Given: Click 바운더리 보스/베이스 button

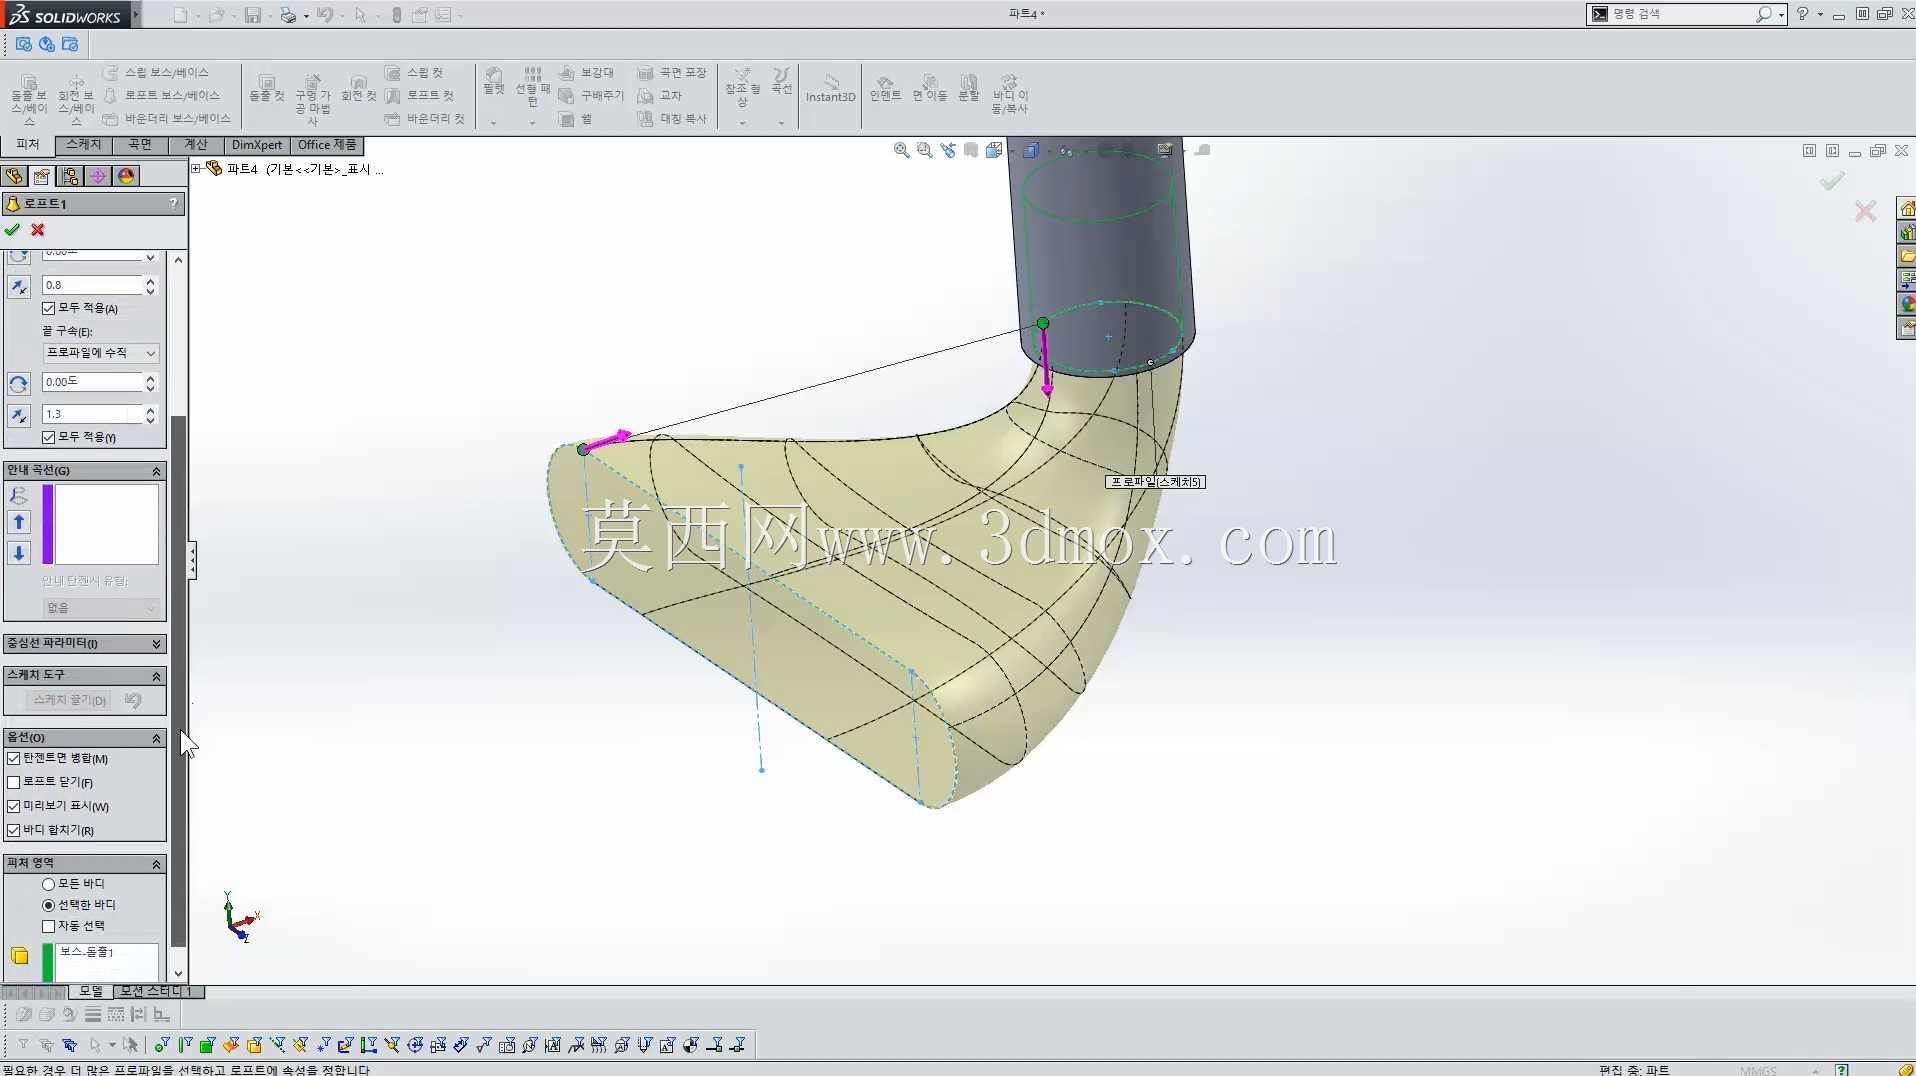Looking at the screenshot, I should pos(167,119).
